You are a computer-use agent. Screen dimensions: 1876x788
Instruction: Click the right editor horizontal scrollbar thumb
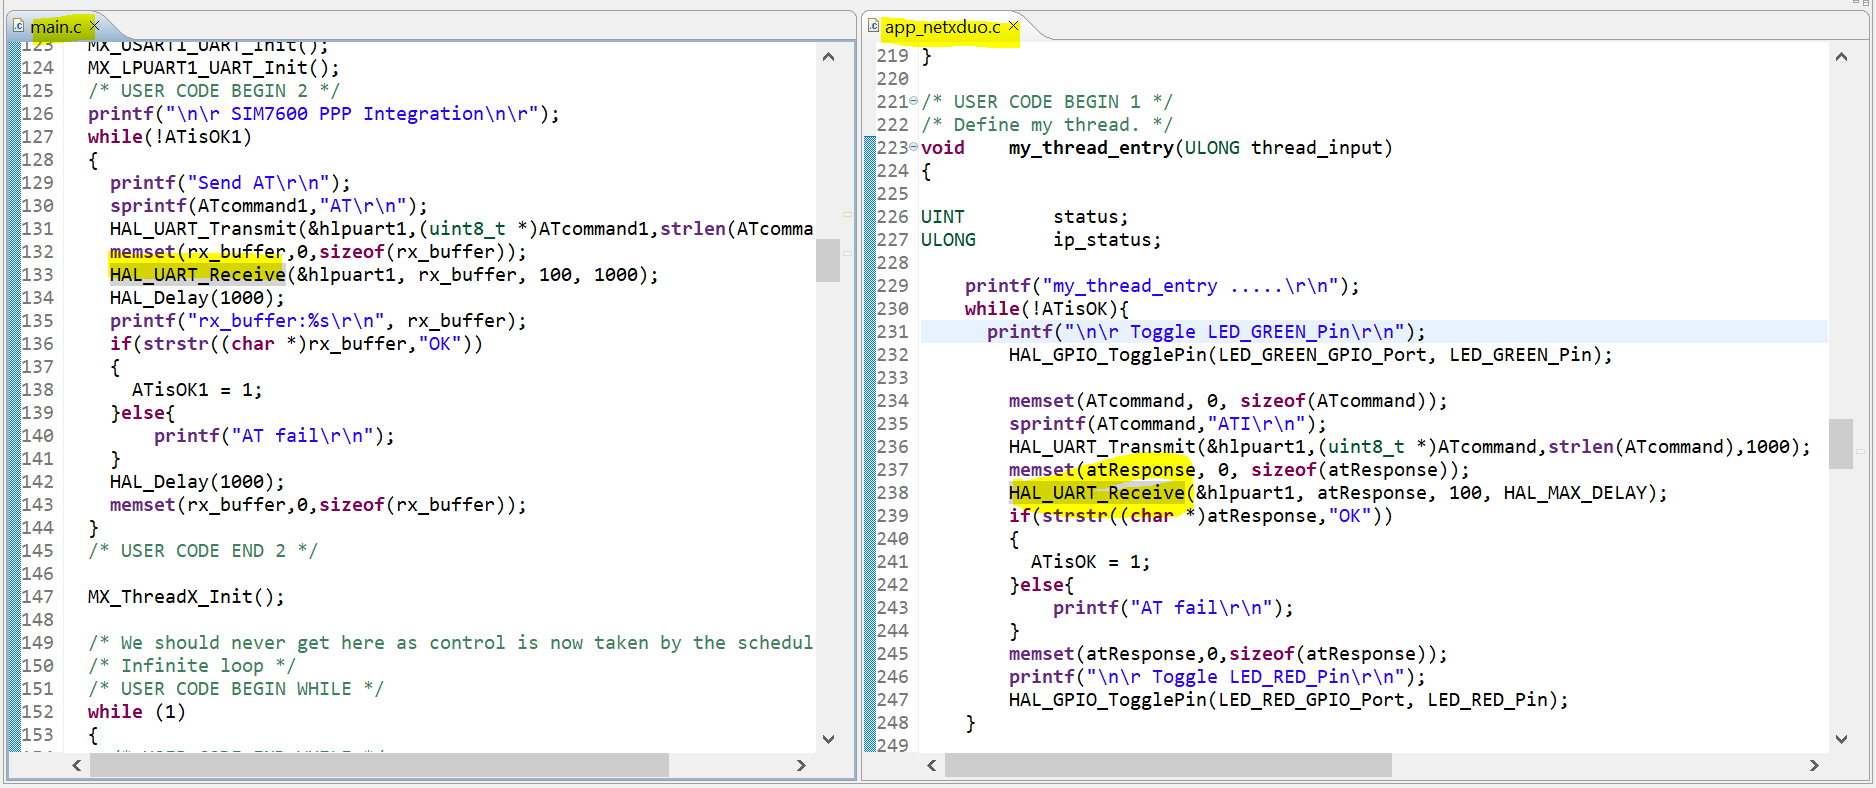click(1168, 765)
